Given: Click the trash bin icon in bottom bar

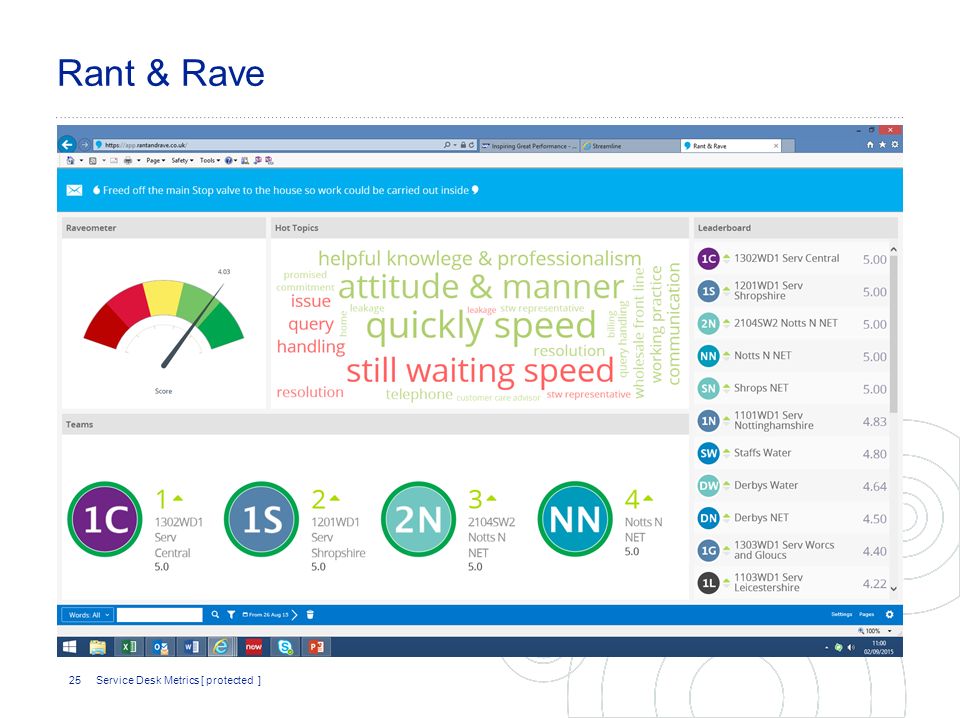Looking at the screenshot, I should pyautogui.click(x=310, y=615).
